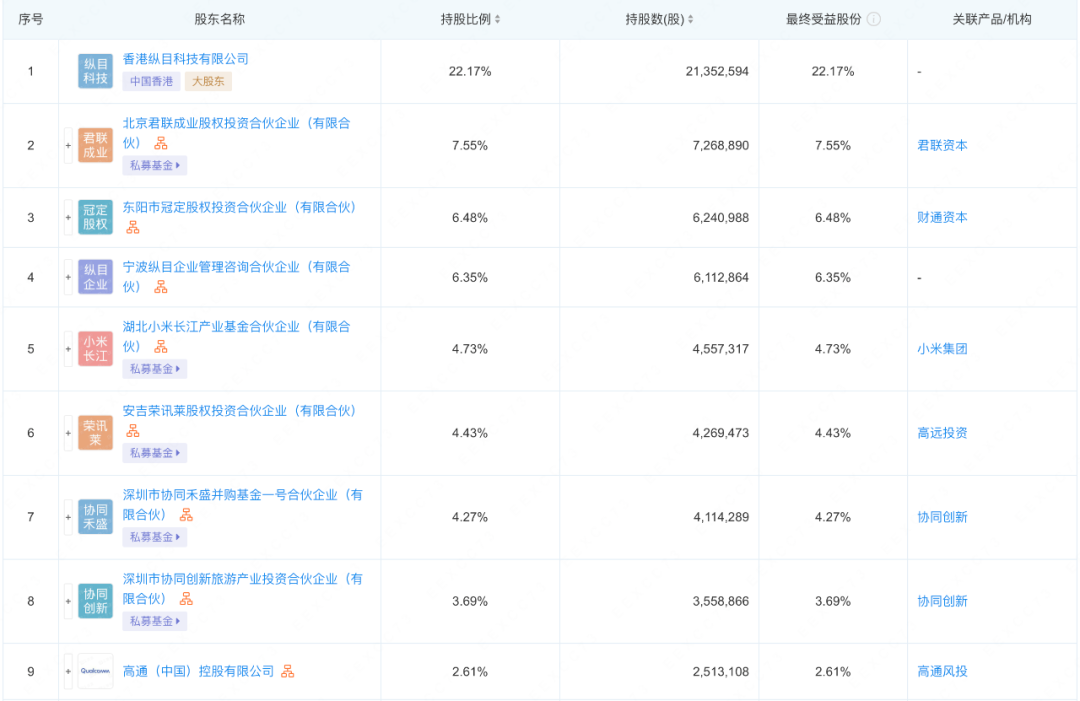The width and height of the screenshot is (1080, 701).
Task: Click the Qualcomm logo avatar on row 9
Action: [96, 671]
